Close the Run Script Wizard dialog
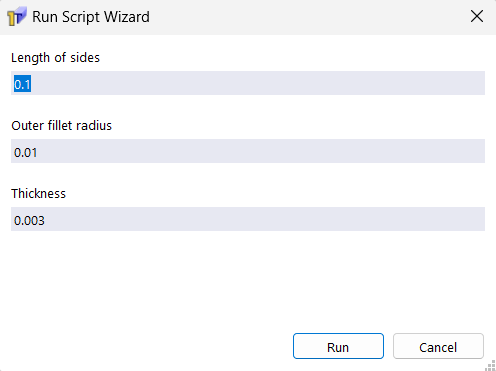The height and width of the screenshot is (371, 496). (x=477, y=16)
